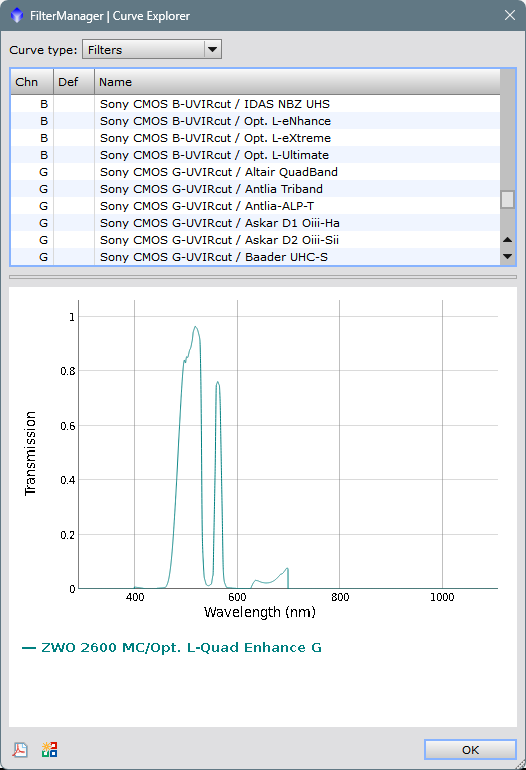The height and width of the screenshot is (770, 526).
Task: Open the Curve type dropdown arrow
Action: [x=212, y=50]
